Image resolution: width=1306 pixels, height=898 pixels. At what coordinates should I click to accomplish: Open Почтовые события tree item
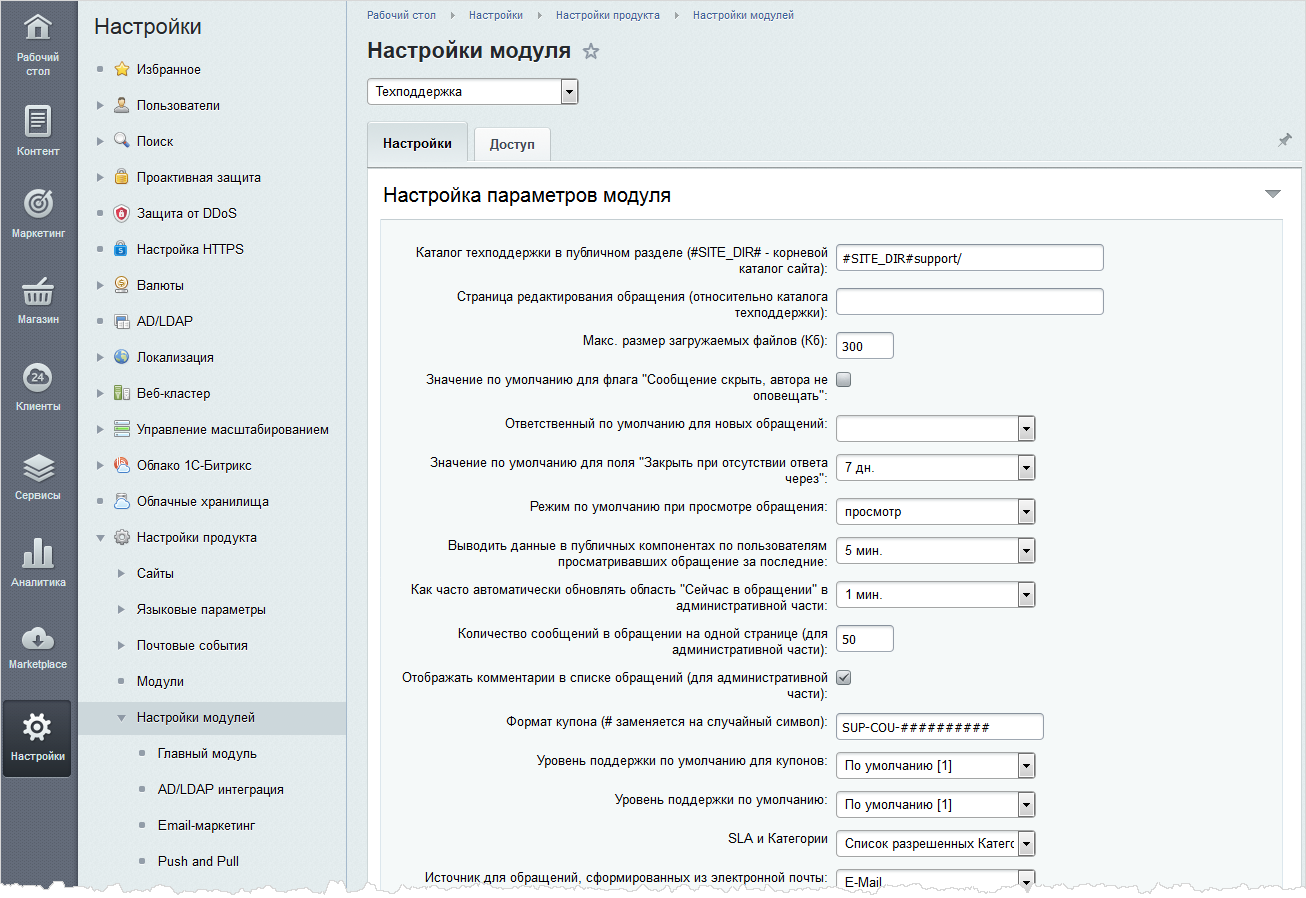pos(192,645)
